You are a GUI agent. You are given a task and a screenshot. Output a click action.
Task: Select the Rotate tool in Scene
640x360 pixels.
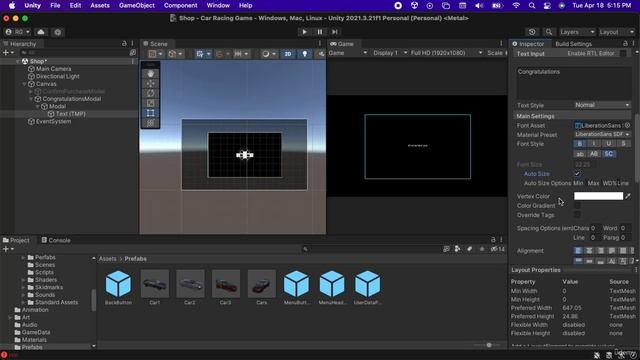click(x=151, y=93)
